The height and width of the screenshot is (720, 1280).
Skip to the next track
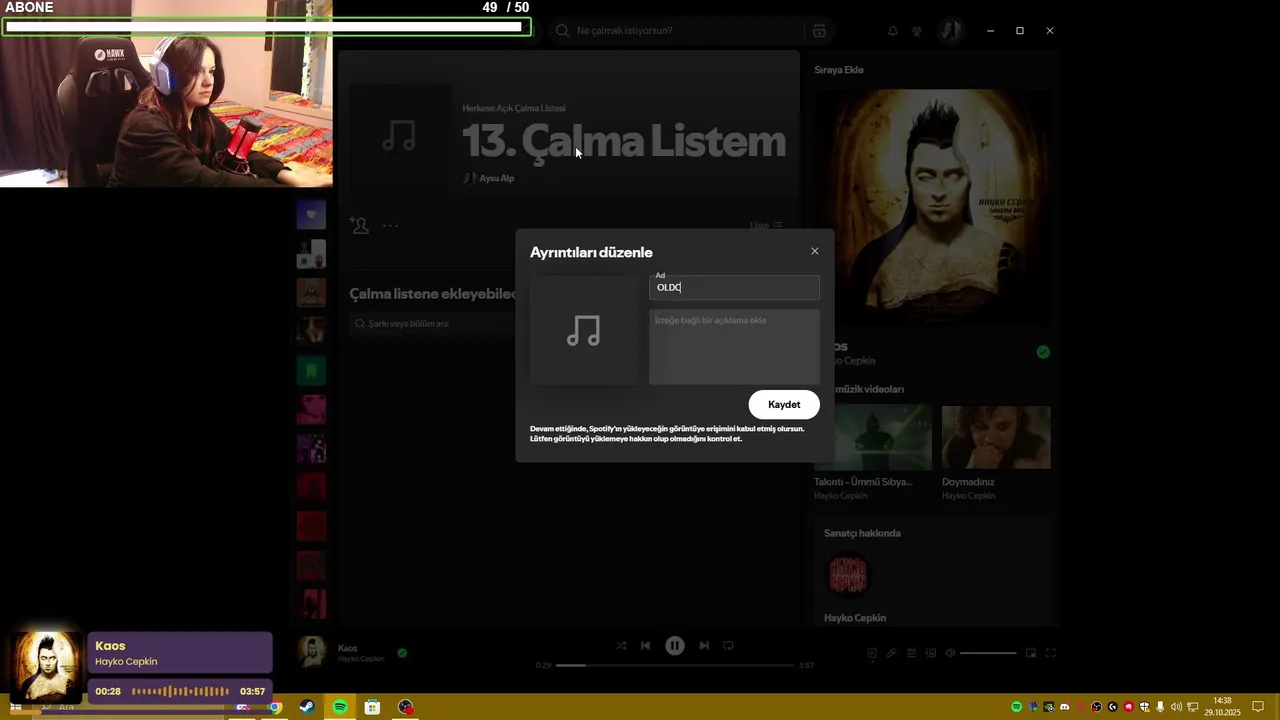[704, 646]
